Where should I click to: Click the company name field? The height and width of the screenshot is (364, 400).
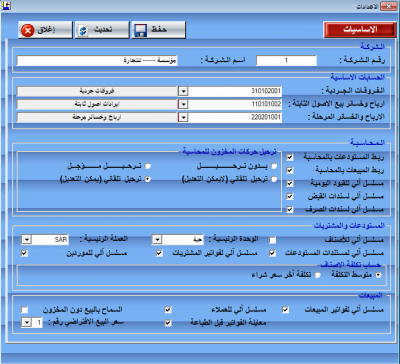click(x=97, y=61)
